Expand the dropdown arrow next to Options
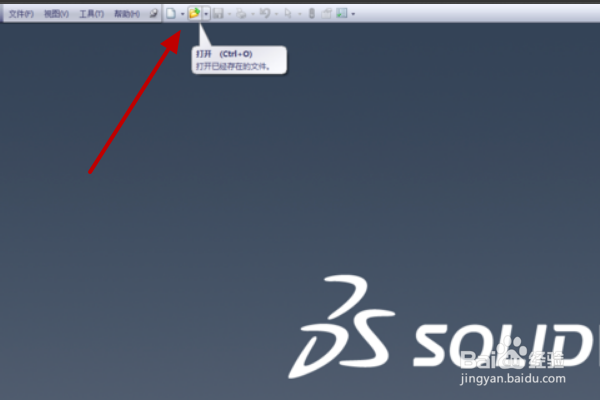This screenshot has height=400, width=600. (x=353, y=14)
